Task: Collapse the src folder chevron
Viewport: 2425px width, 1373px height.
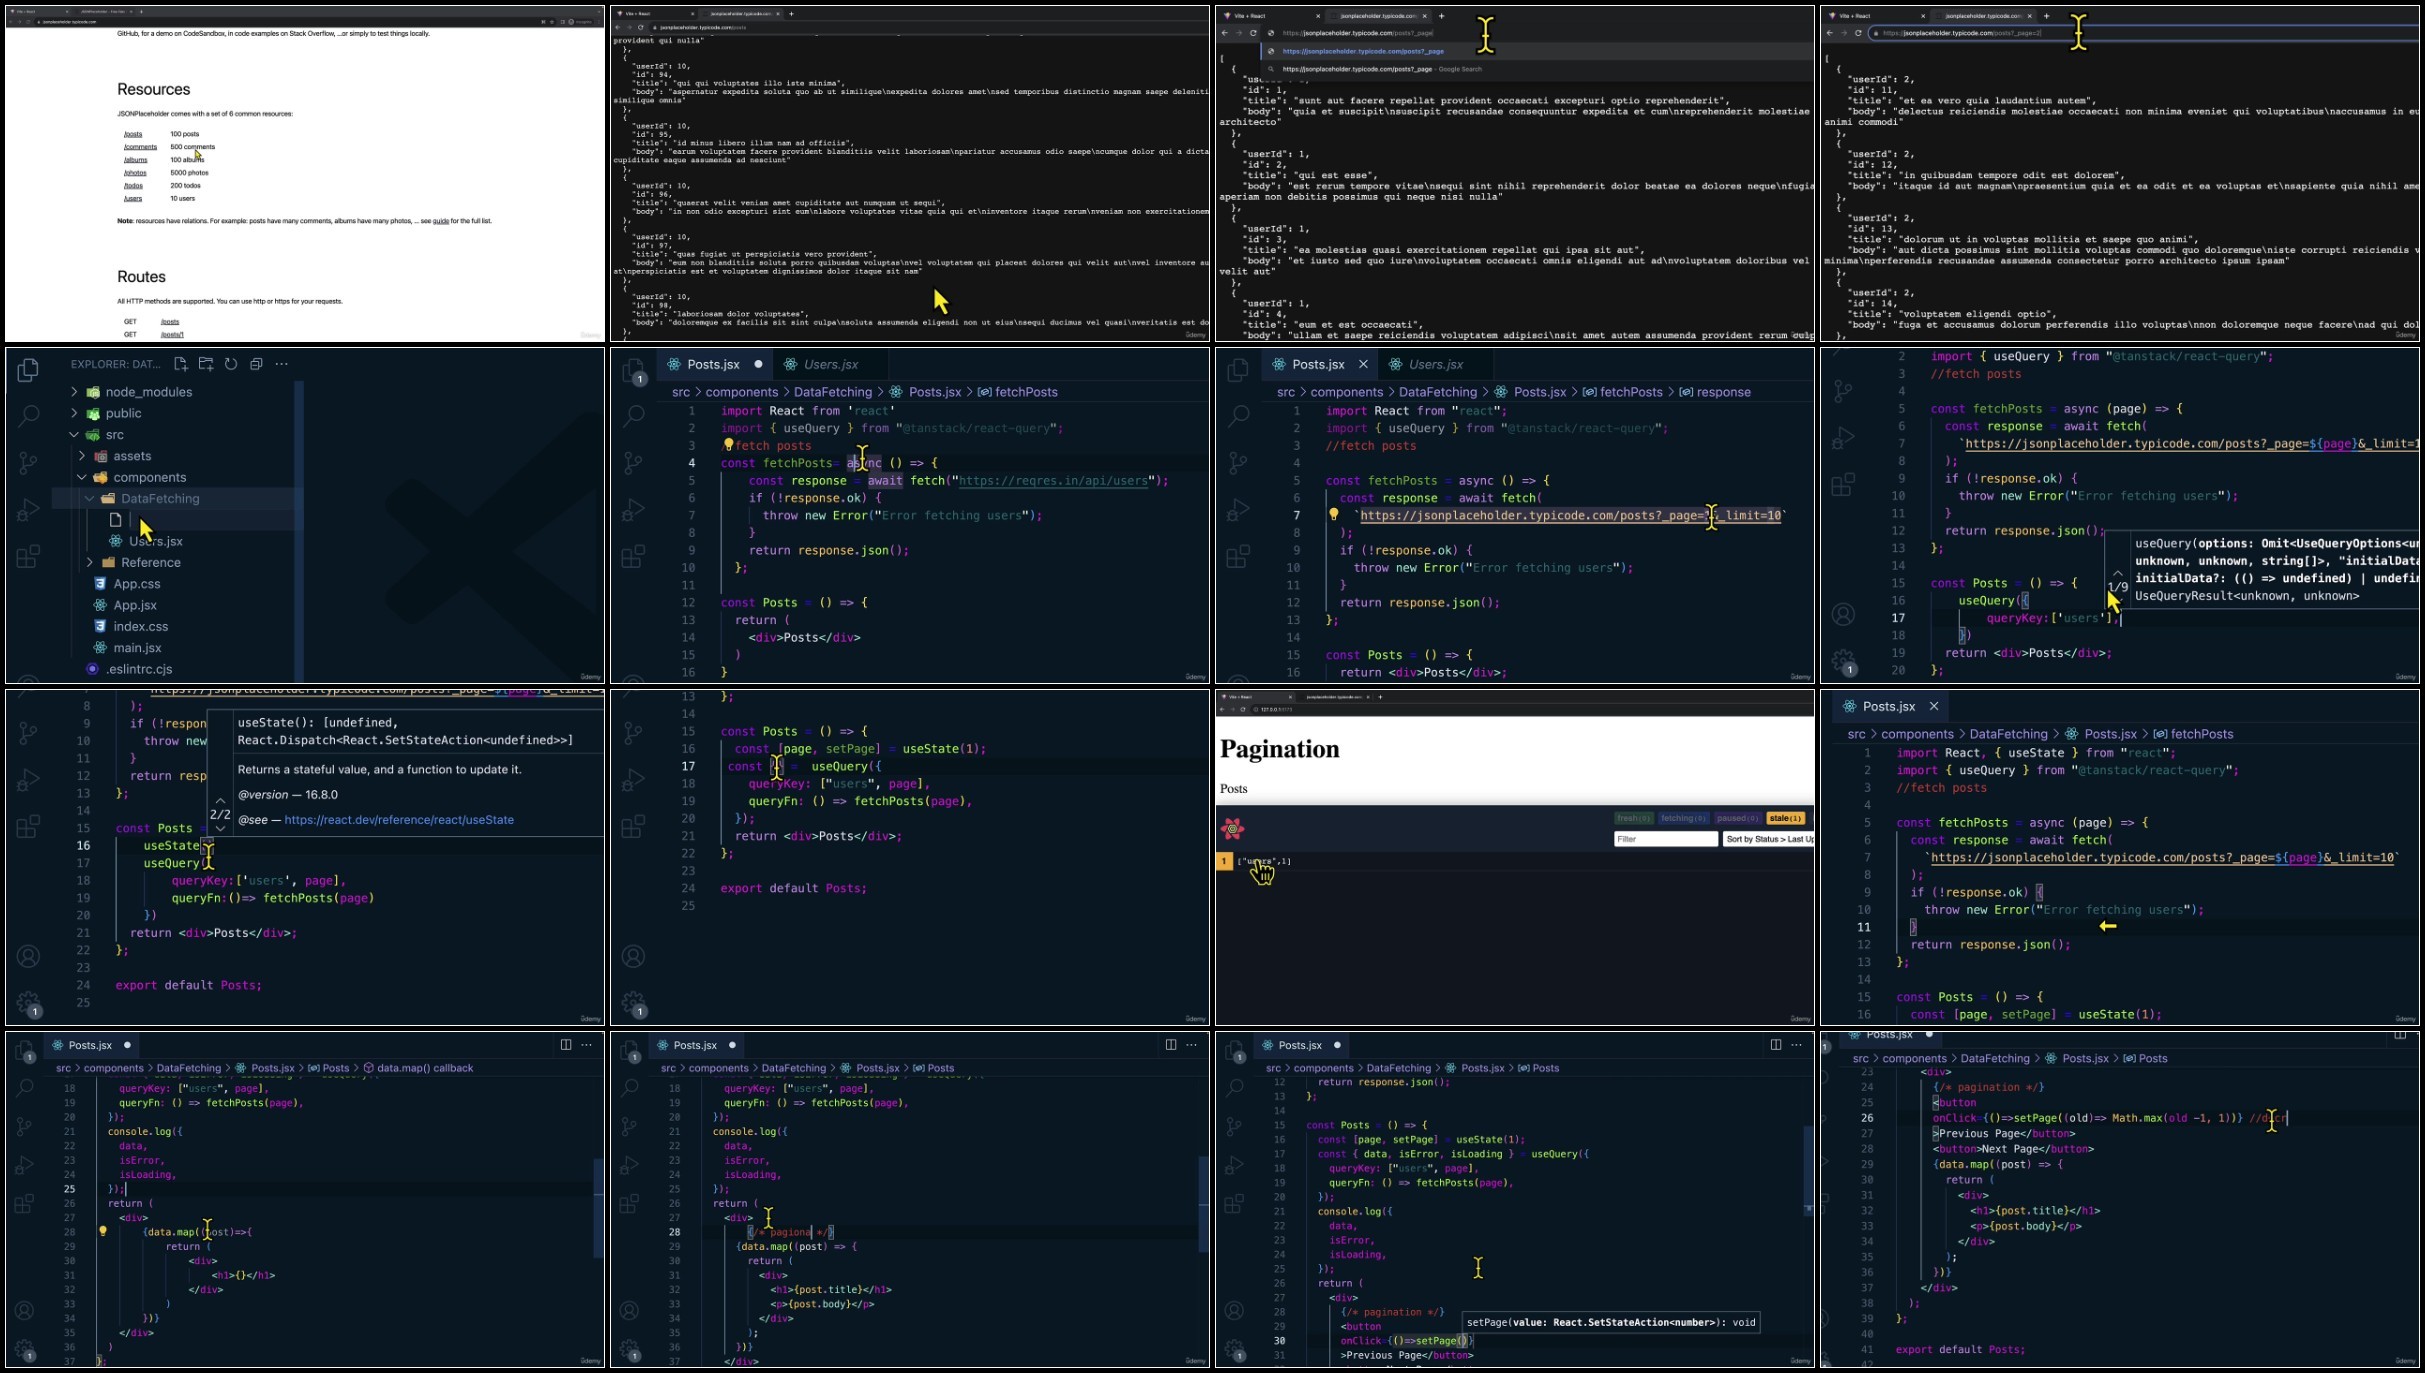Action: 74,435
